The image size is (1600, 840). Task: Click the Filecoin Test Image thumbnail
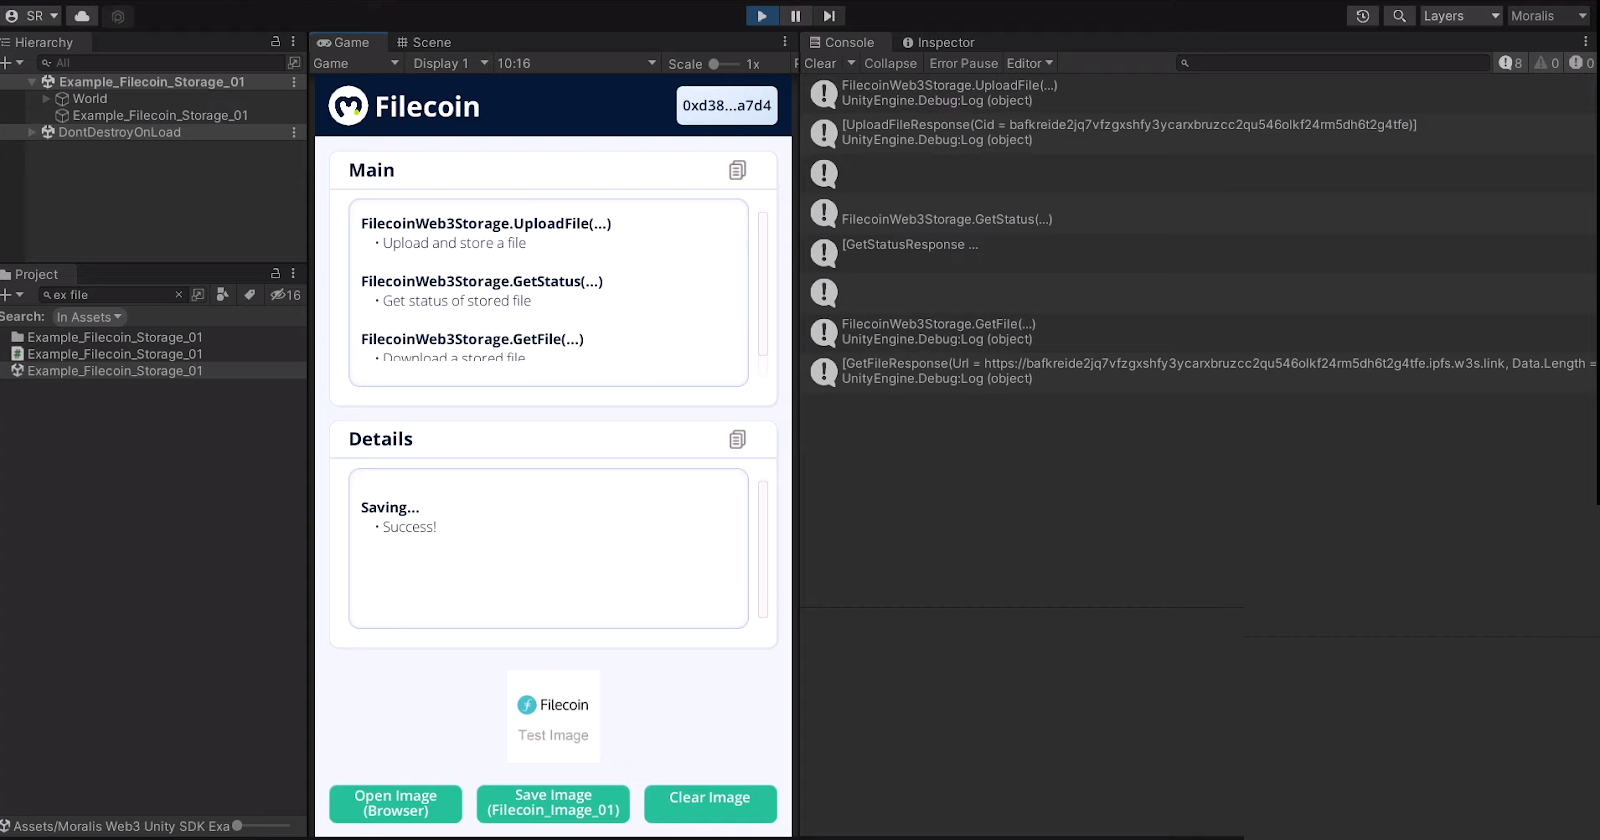553,716
